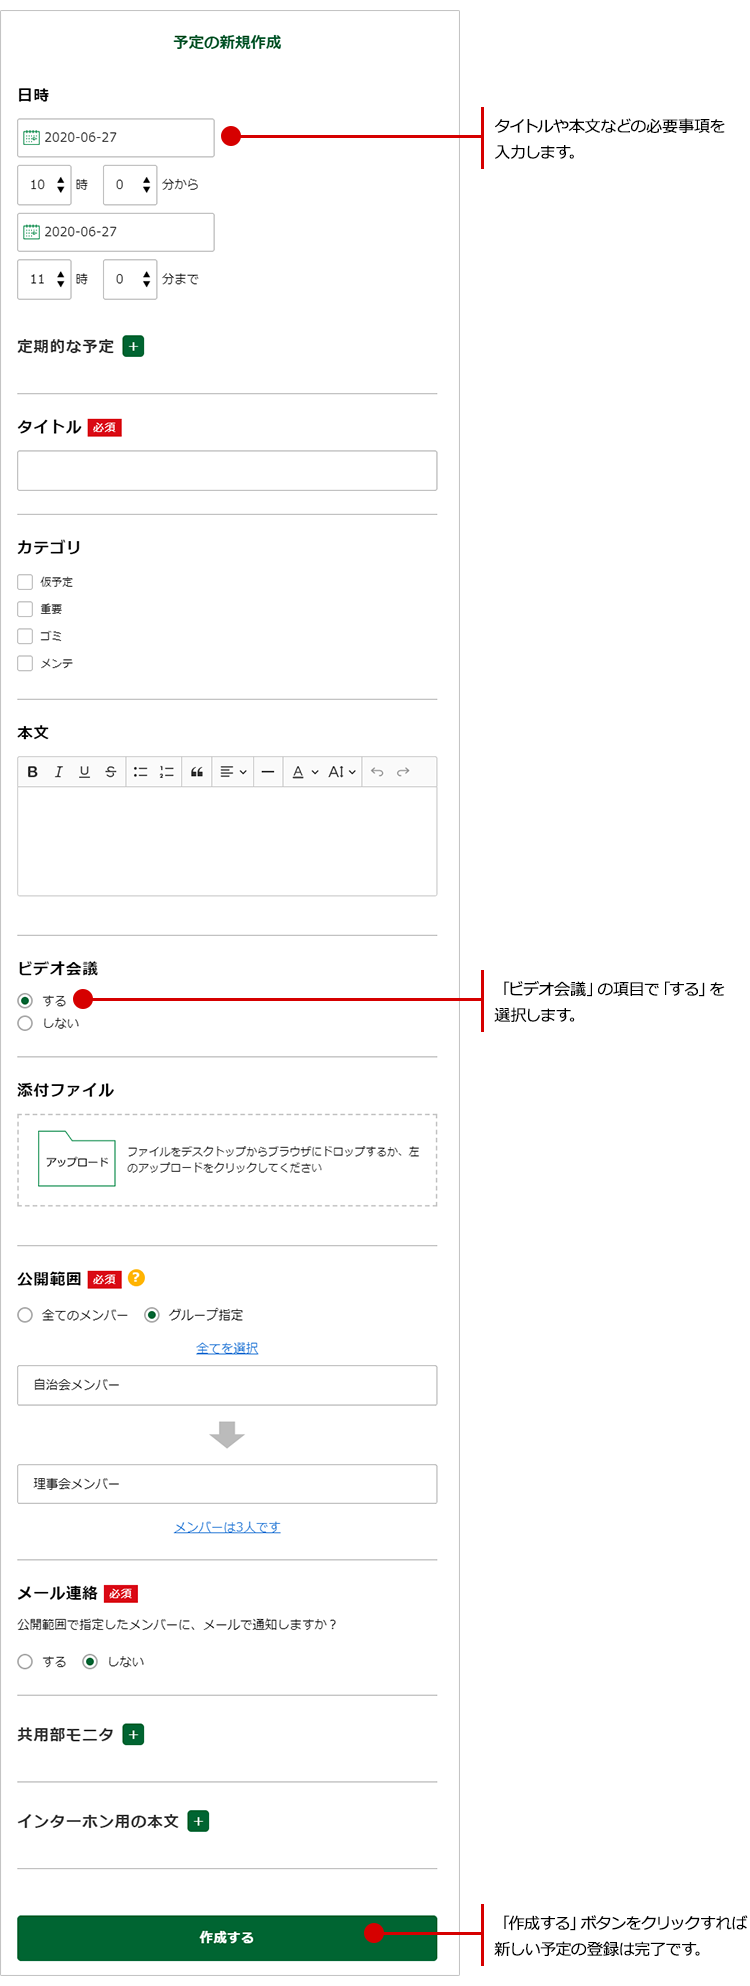
Task: Open the font size dropdown
Action: tap(342, 772)
